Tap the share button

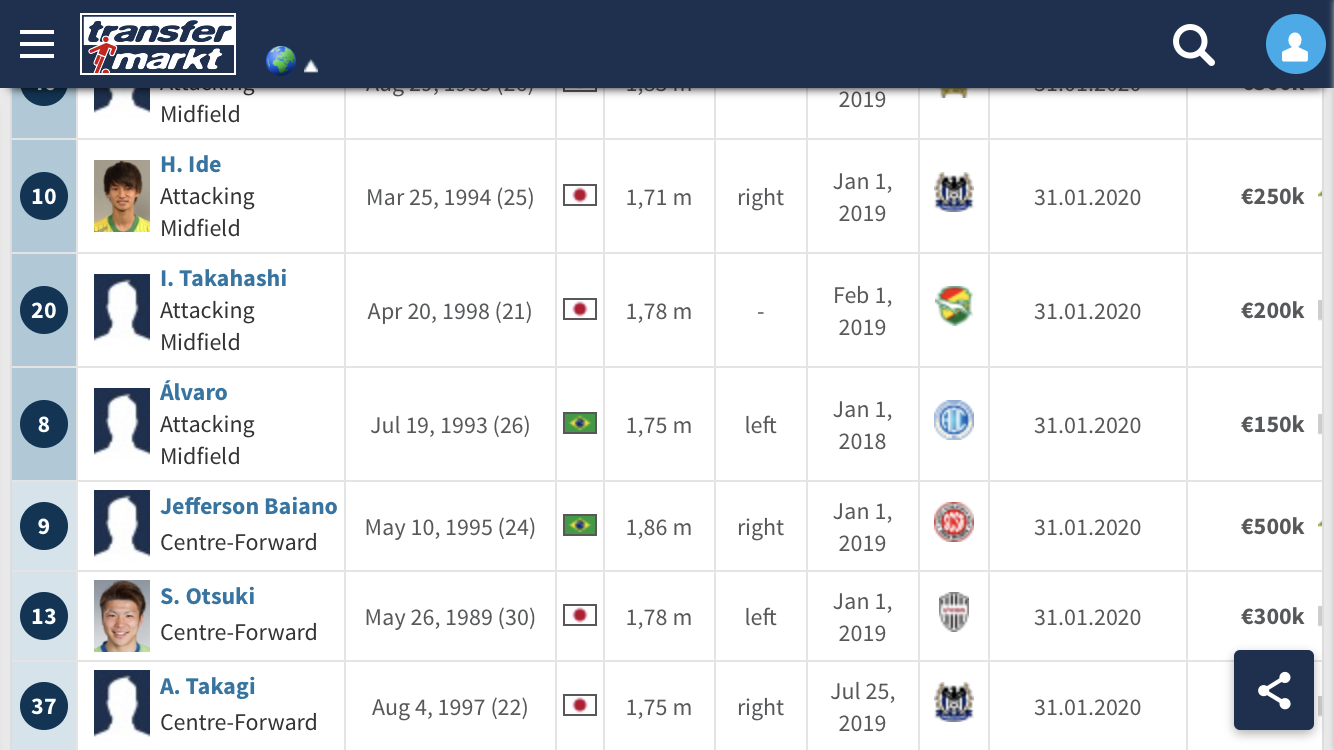1274,690
